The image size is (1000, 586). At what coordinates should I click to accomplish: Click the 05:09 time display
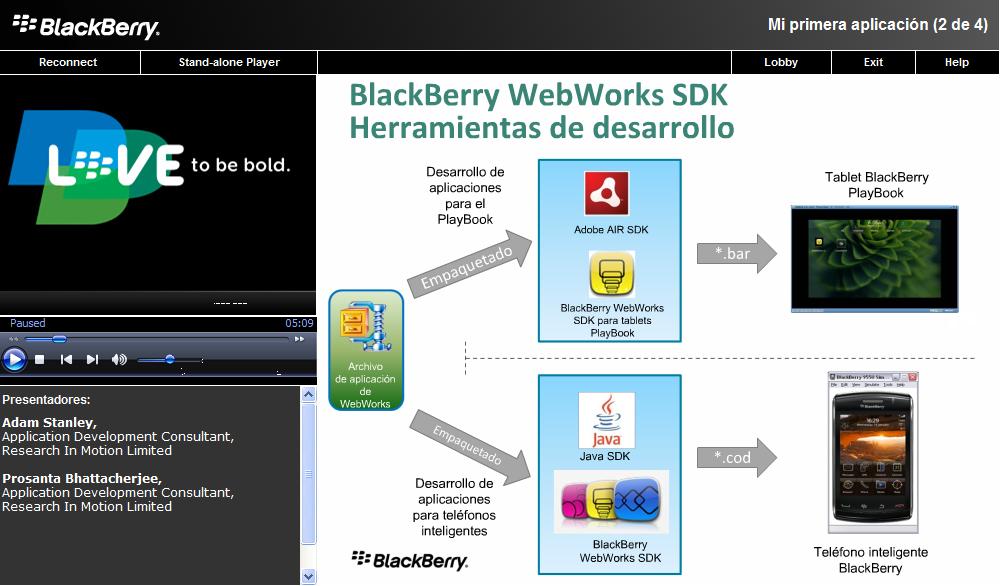(299, 323)
